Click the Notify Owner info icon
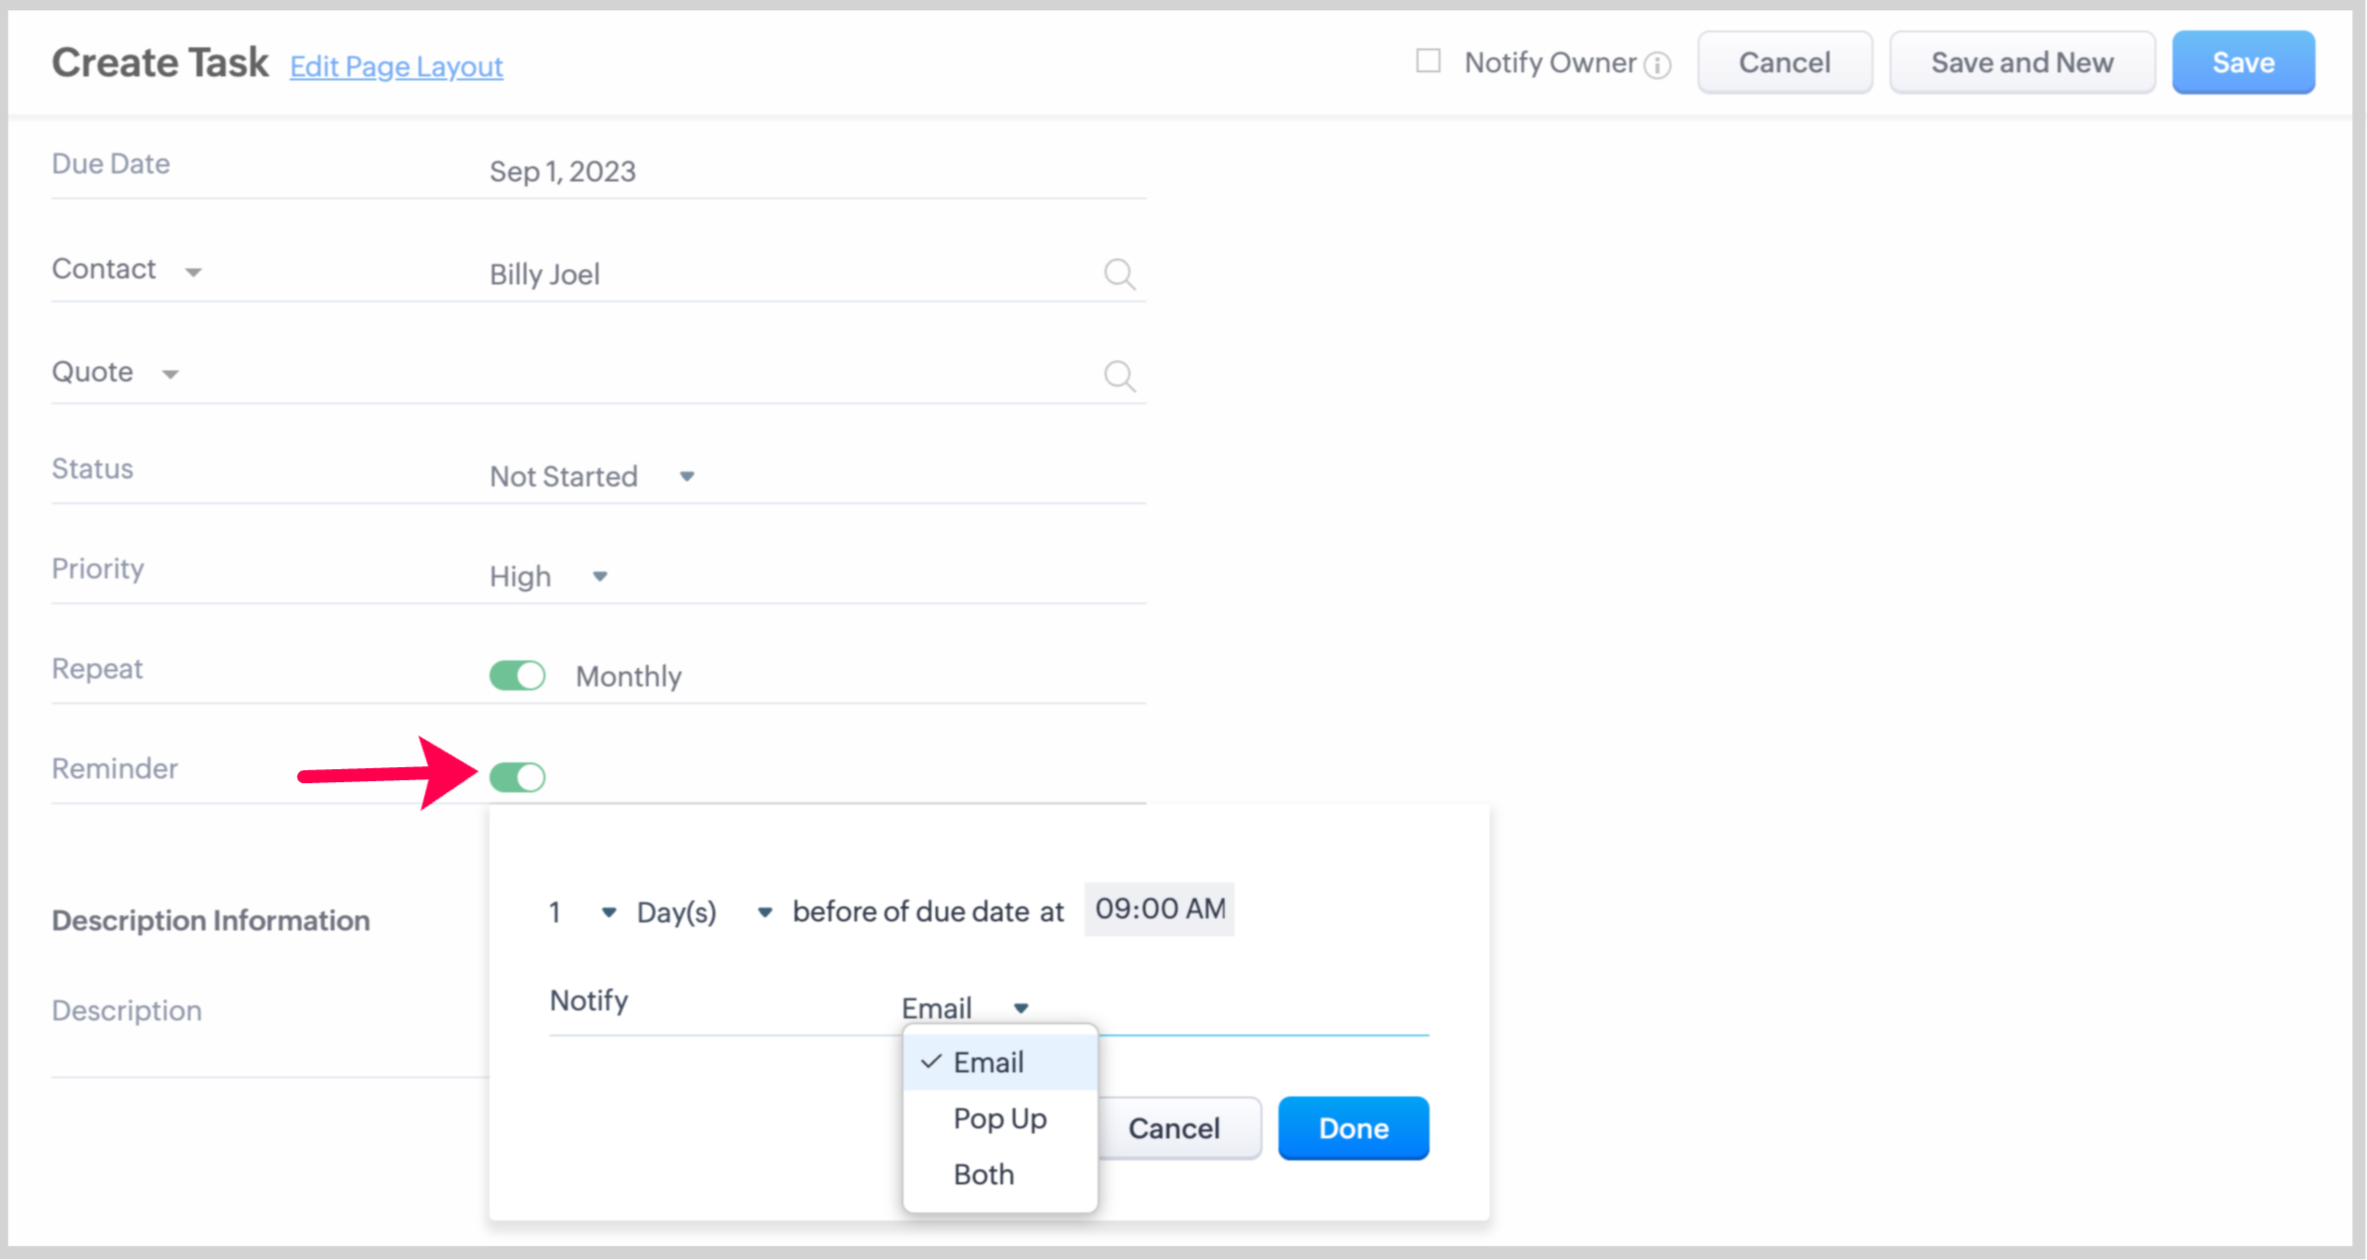2367x1260 pixels. click(x=1658, y=65)
